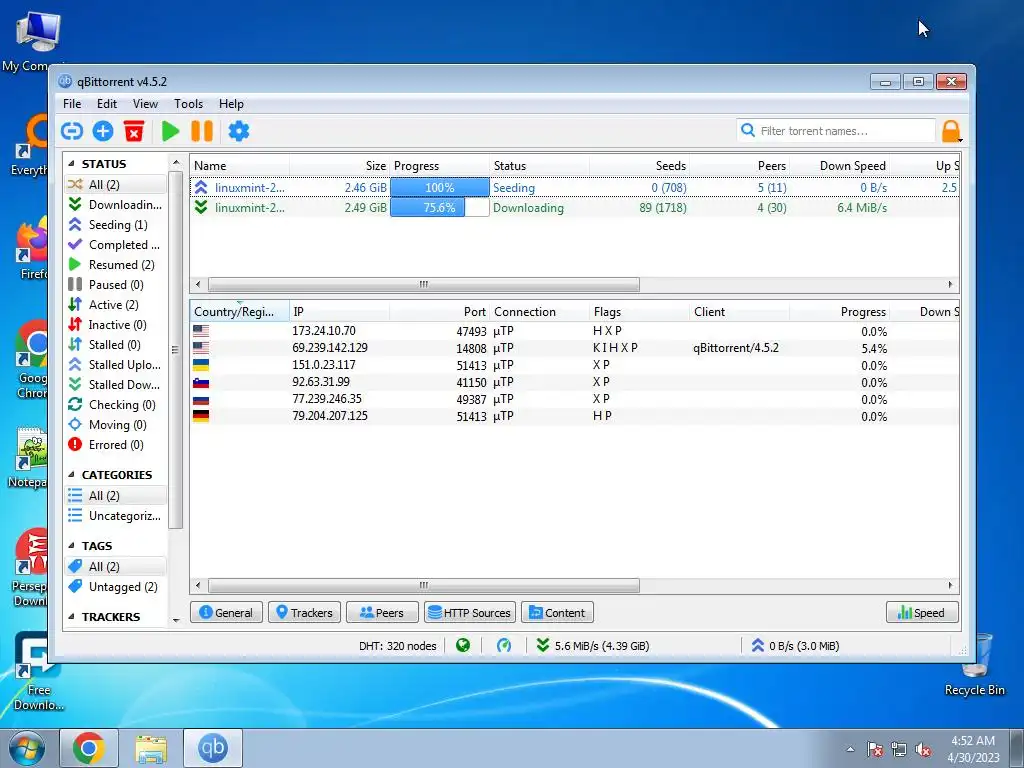
Task: Click the green Resume play icon
Action: coord(170,131)
